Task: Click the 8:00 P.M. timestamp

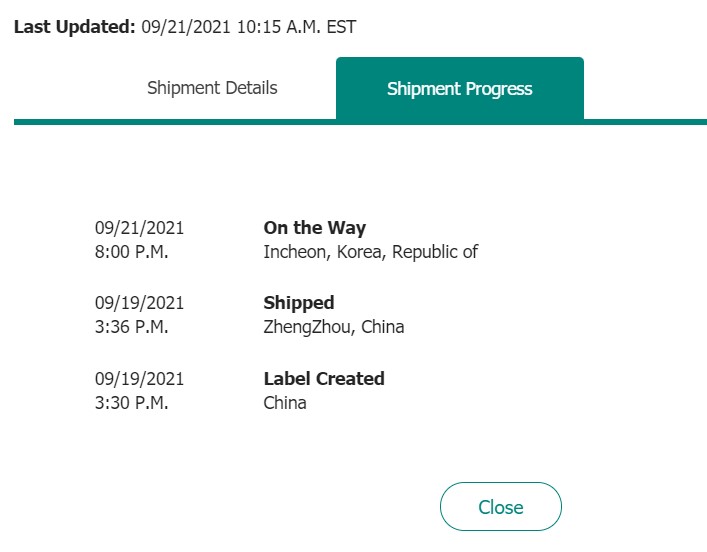Action: 131,252
